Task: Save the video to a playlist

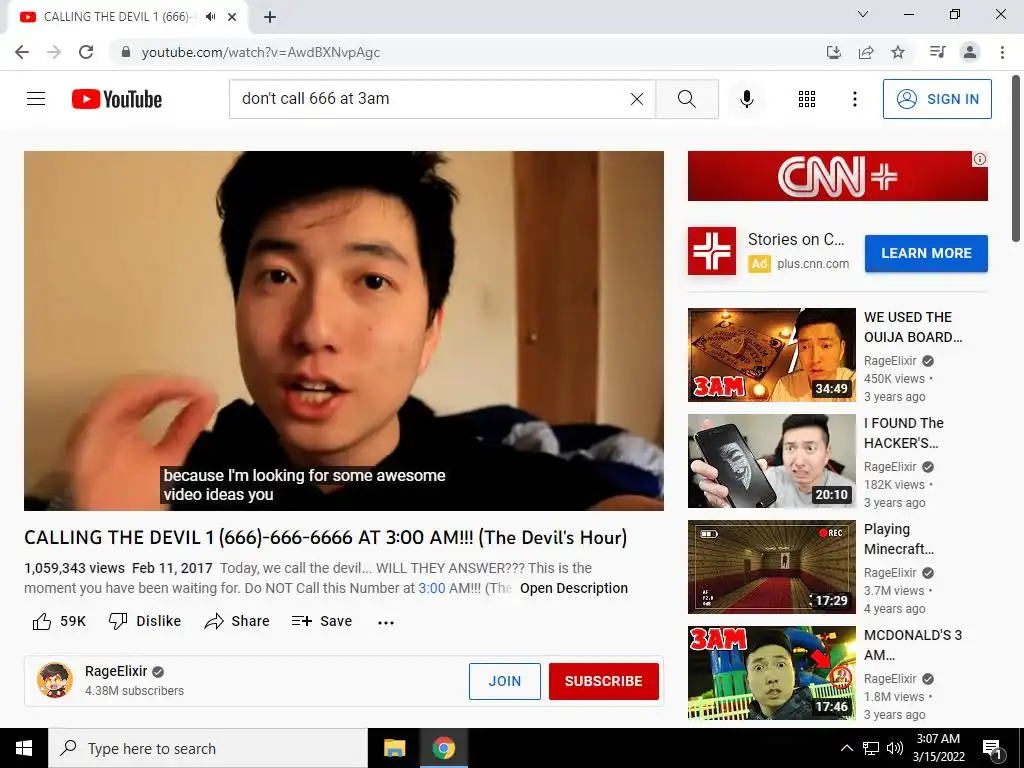Action: 322,621
